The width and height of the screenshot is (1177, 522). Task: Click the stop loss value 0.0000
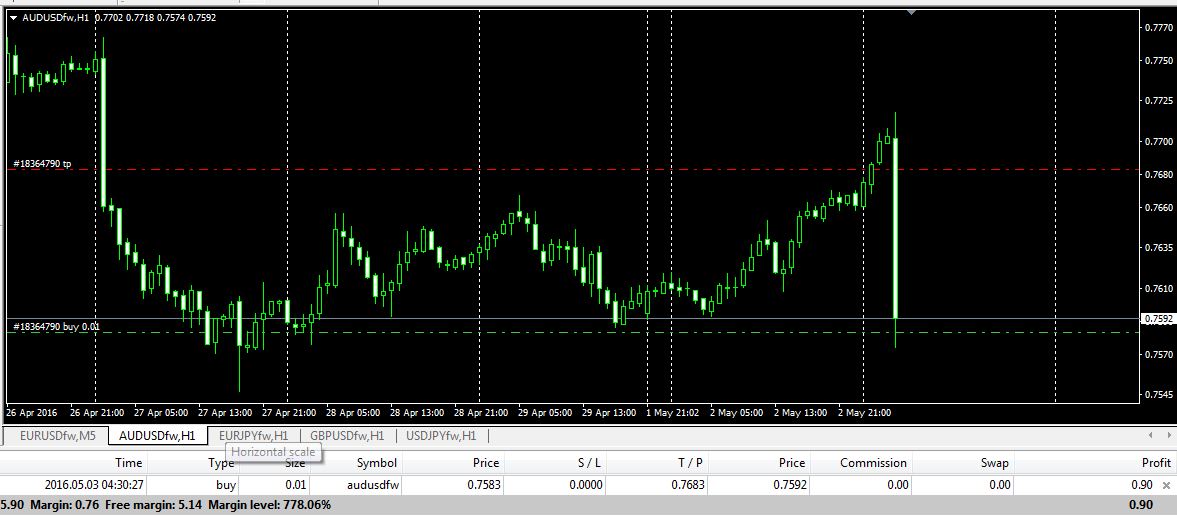(x=585, y=485)
